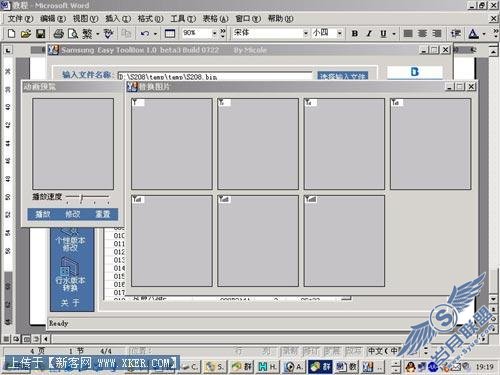The height and width of the screenshot is (375, 500).
Task: Open Print Preview in the Word toolbar
Action: pos(73,33)
